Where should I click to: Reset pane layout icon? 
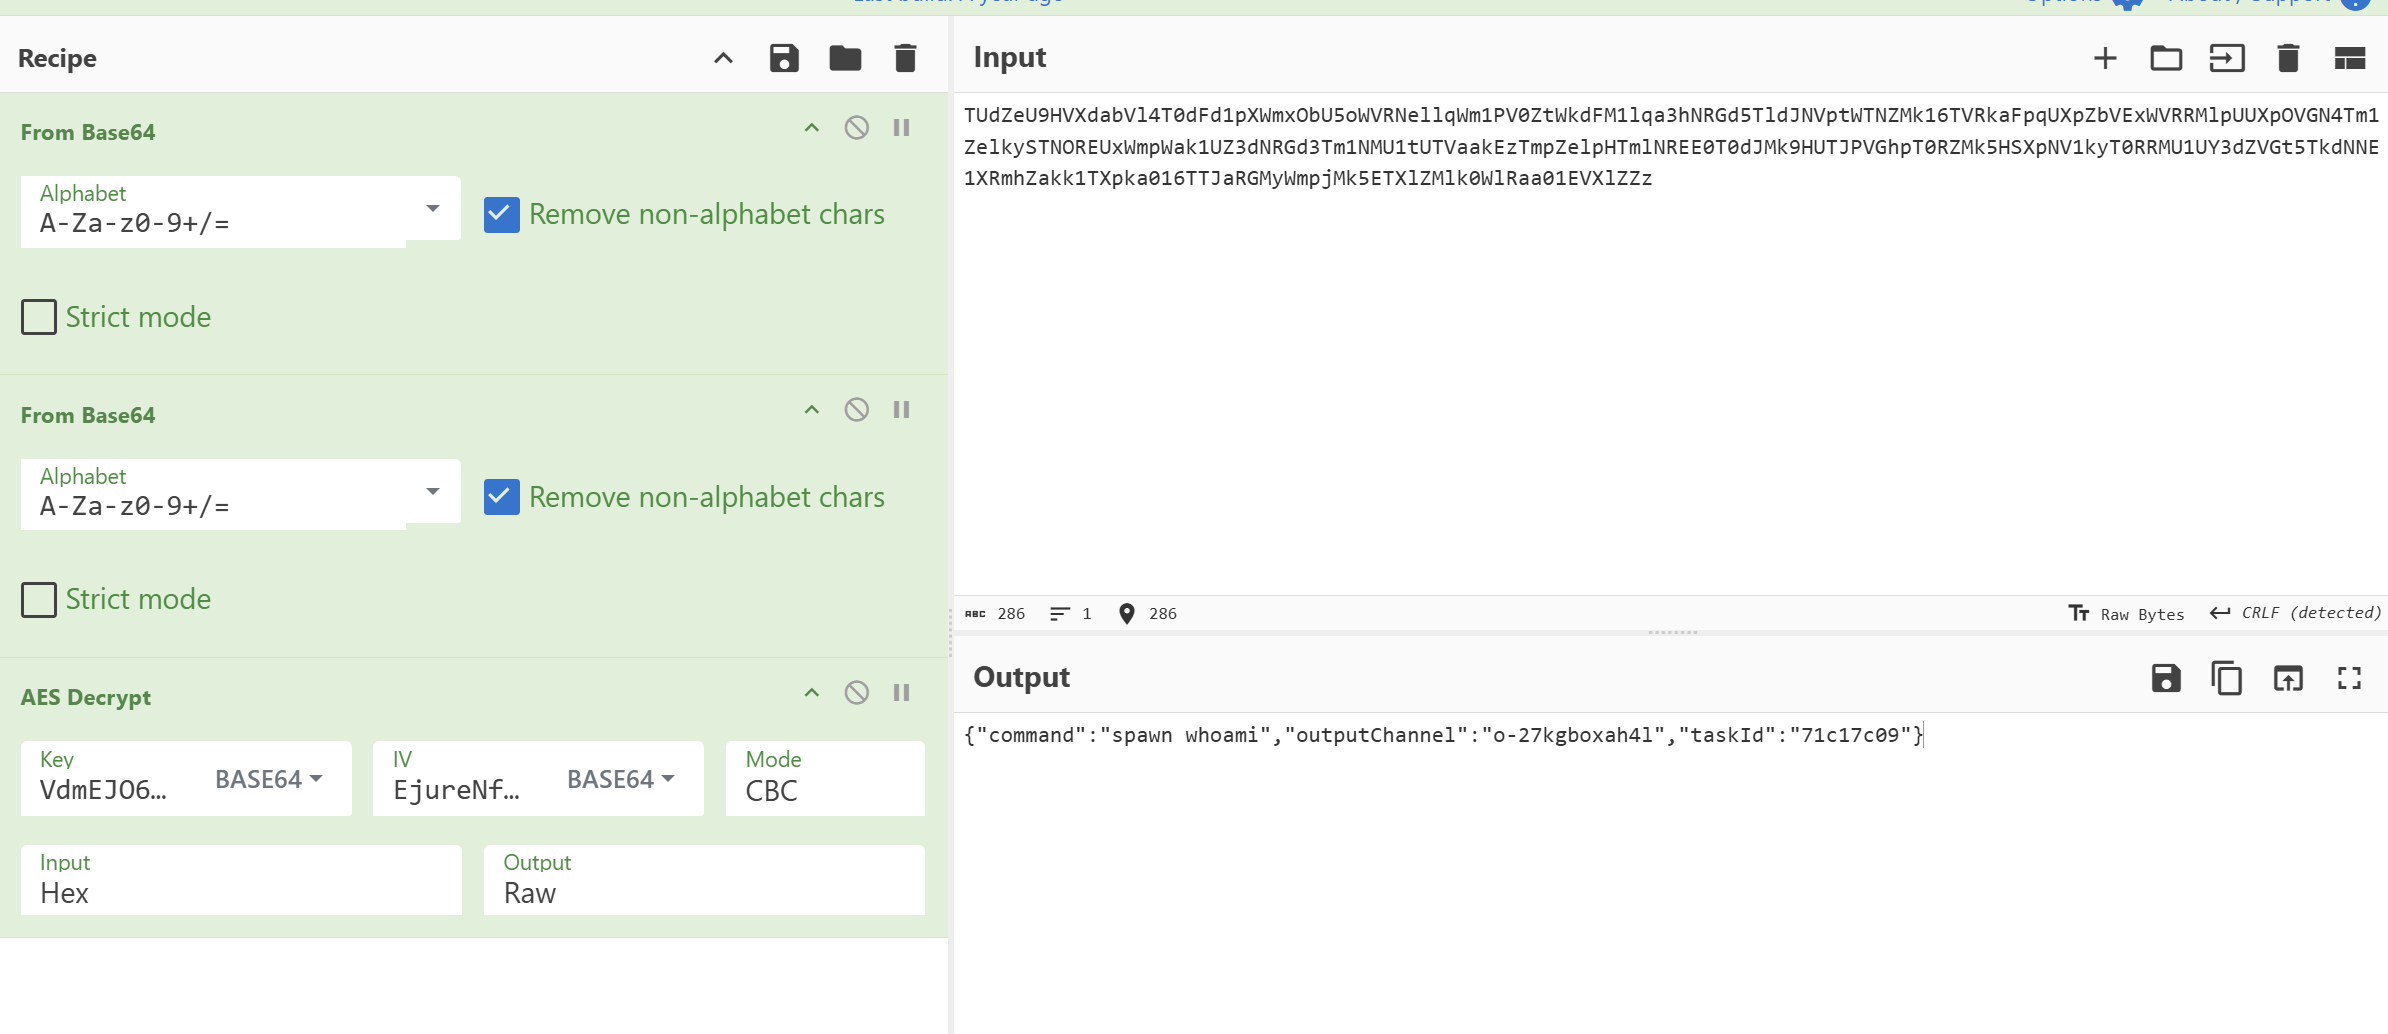[2349, 58]
